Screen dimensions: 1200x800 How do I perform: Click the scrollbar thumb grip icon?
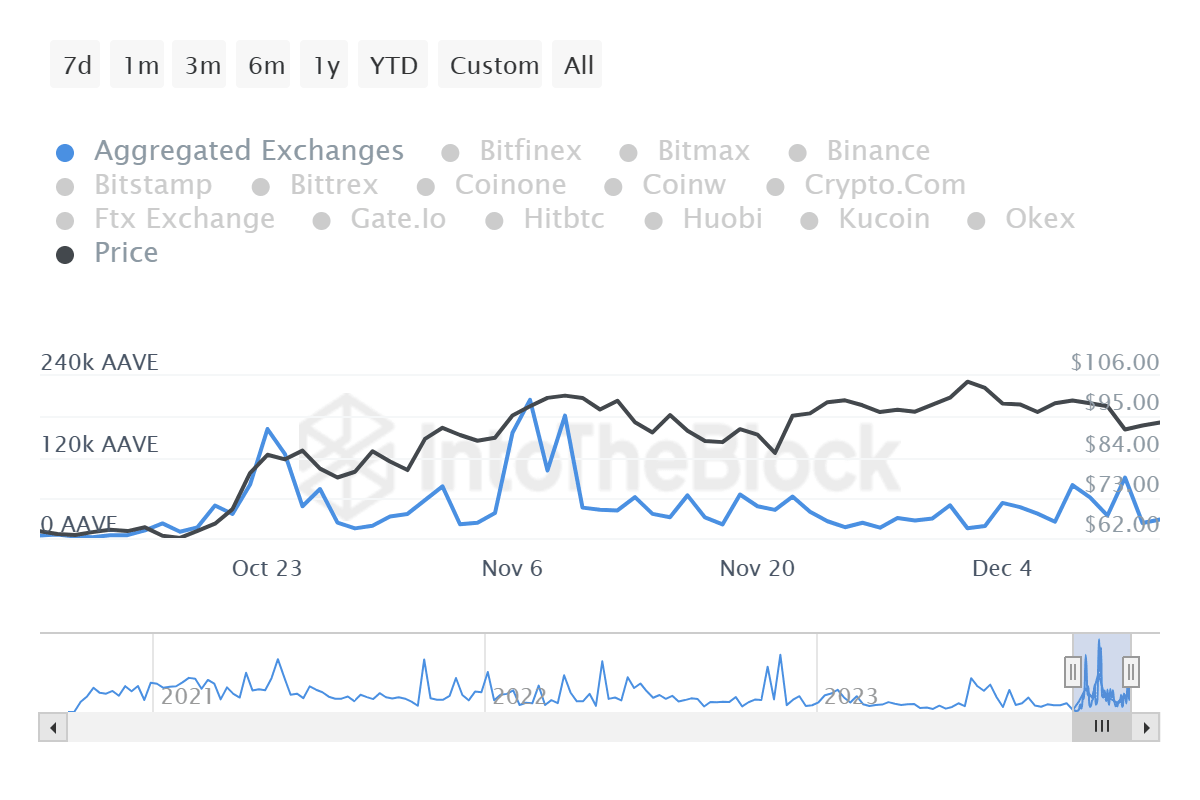[x=1102, y=727]
